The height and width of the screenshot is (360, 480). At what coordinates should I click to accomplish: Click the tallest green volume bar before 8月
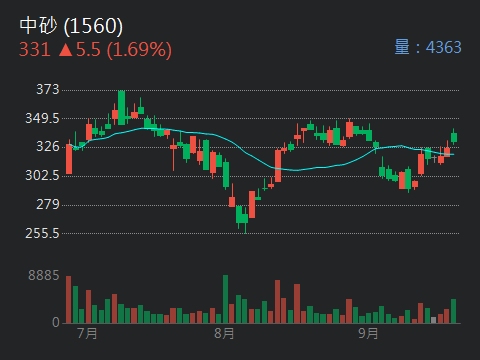(225, 299)
